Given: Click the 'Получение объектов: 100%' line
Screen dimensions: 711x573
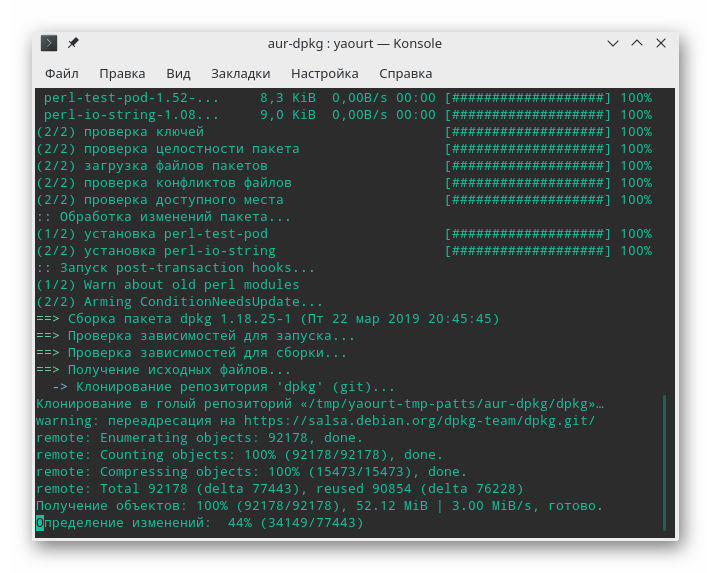Looking at the screenshot, I should pos(319,506).
